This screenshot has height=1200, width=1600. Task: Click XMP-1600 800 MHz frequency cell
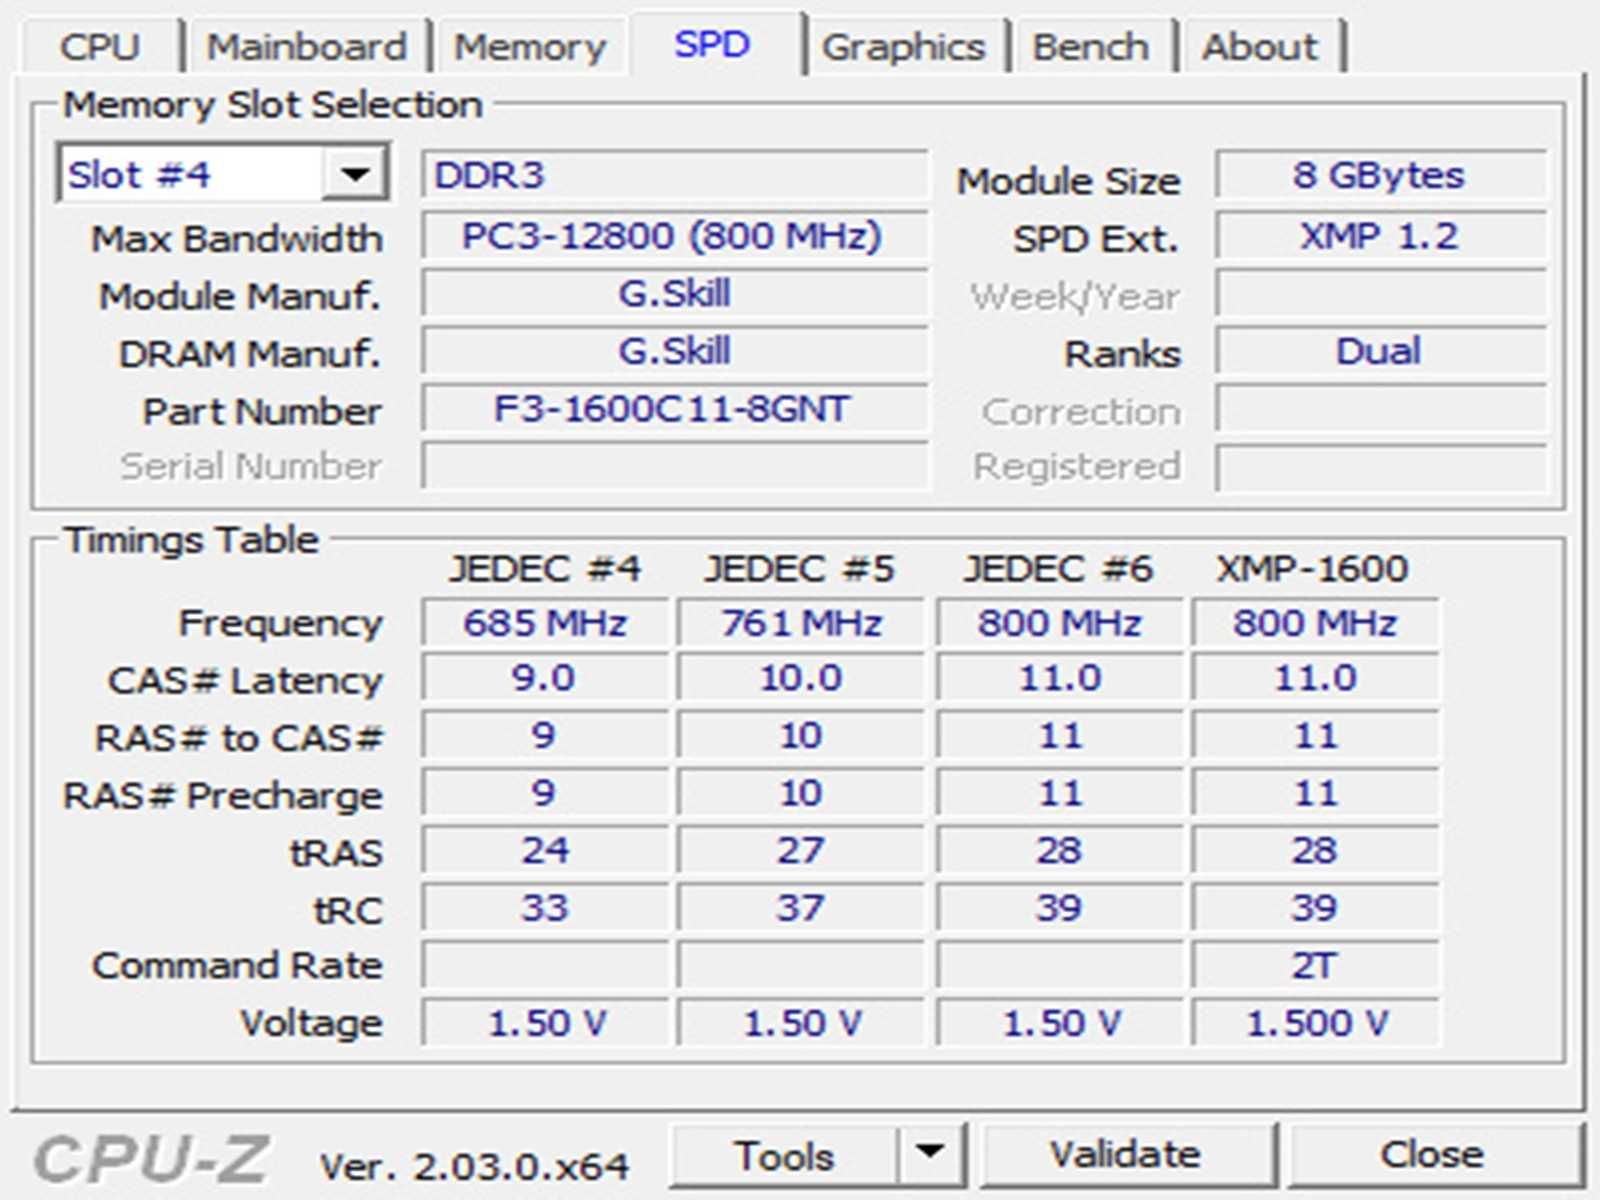[x=1315, y=623]
